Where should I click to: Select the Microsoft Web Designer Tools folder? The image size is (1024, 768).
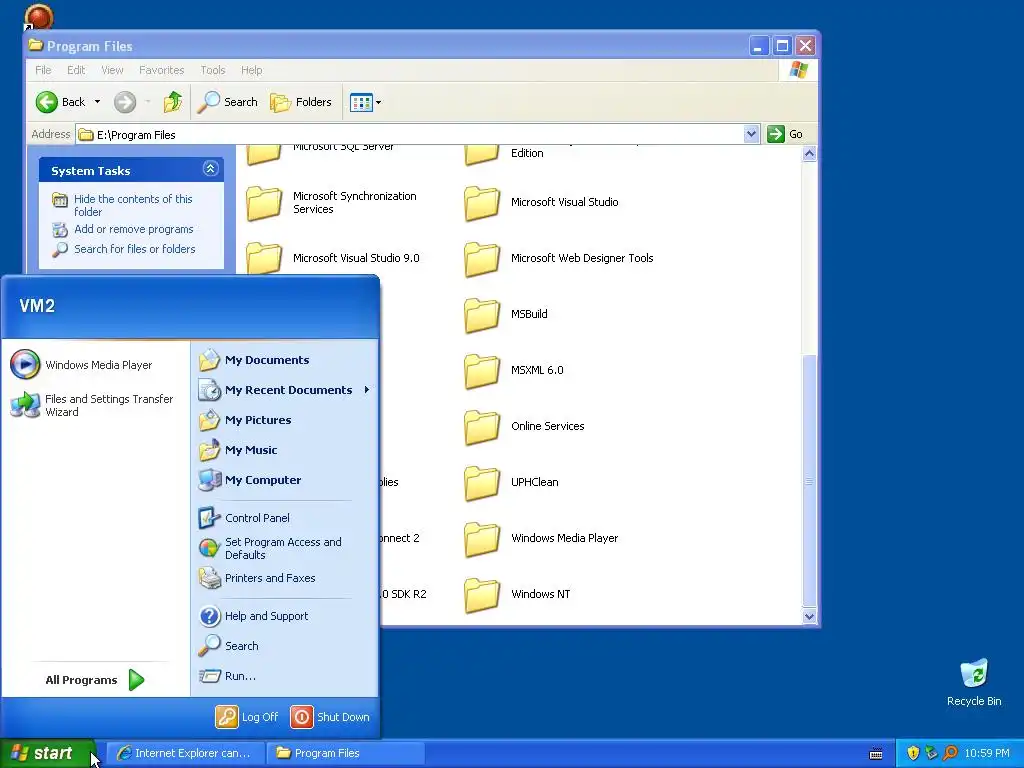point(559,258)
